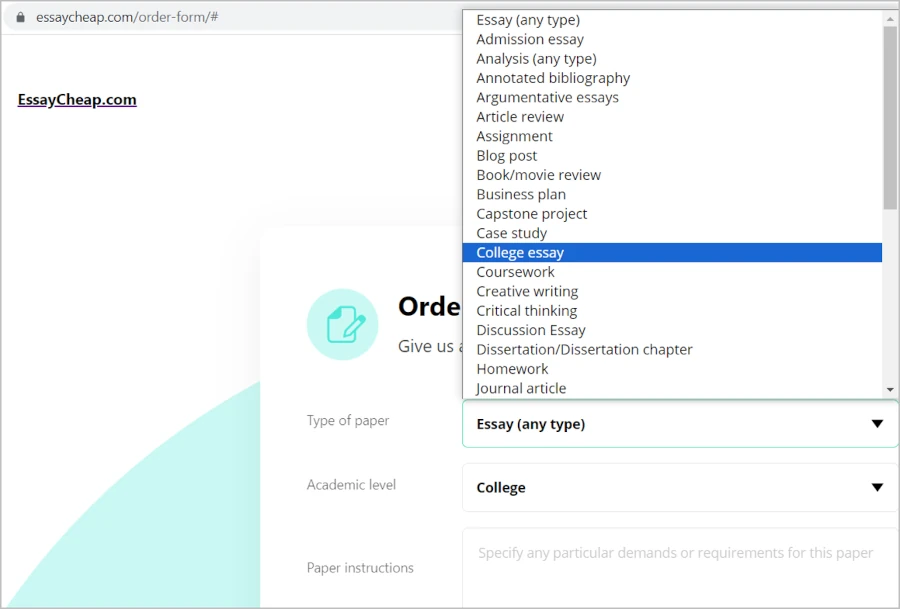Select 'Creative writing' option
The width and height of the screenshot is (900, 609).
click(x=672, y=292)
